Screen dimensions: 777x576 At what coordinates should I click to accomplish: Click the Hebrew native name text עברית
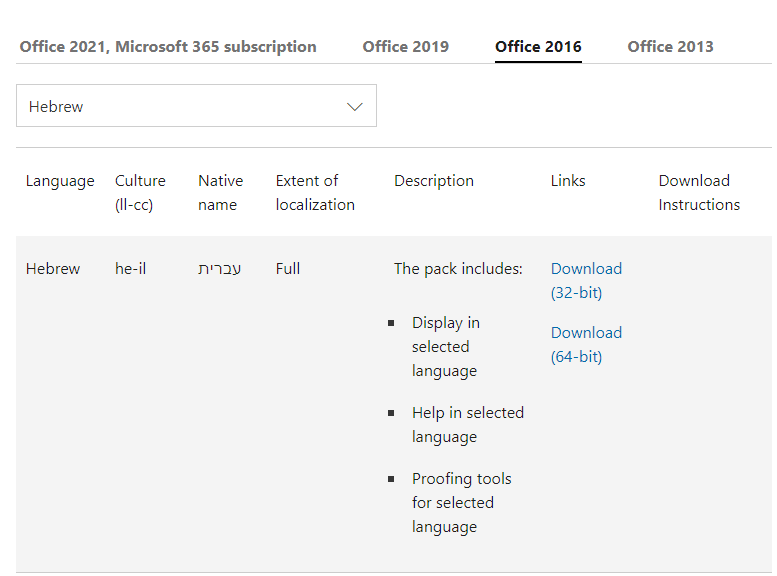[220, 268]
